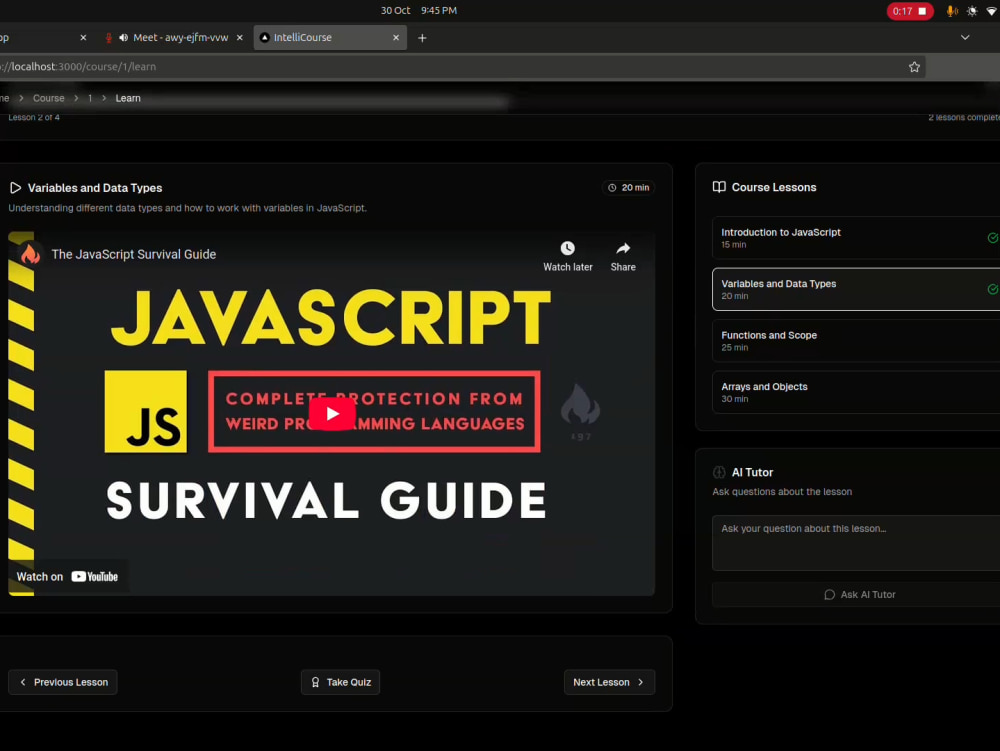
Task: Click the Share arrow icon on video
Action: tap(623, 249)
